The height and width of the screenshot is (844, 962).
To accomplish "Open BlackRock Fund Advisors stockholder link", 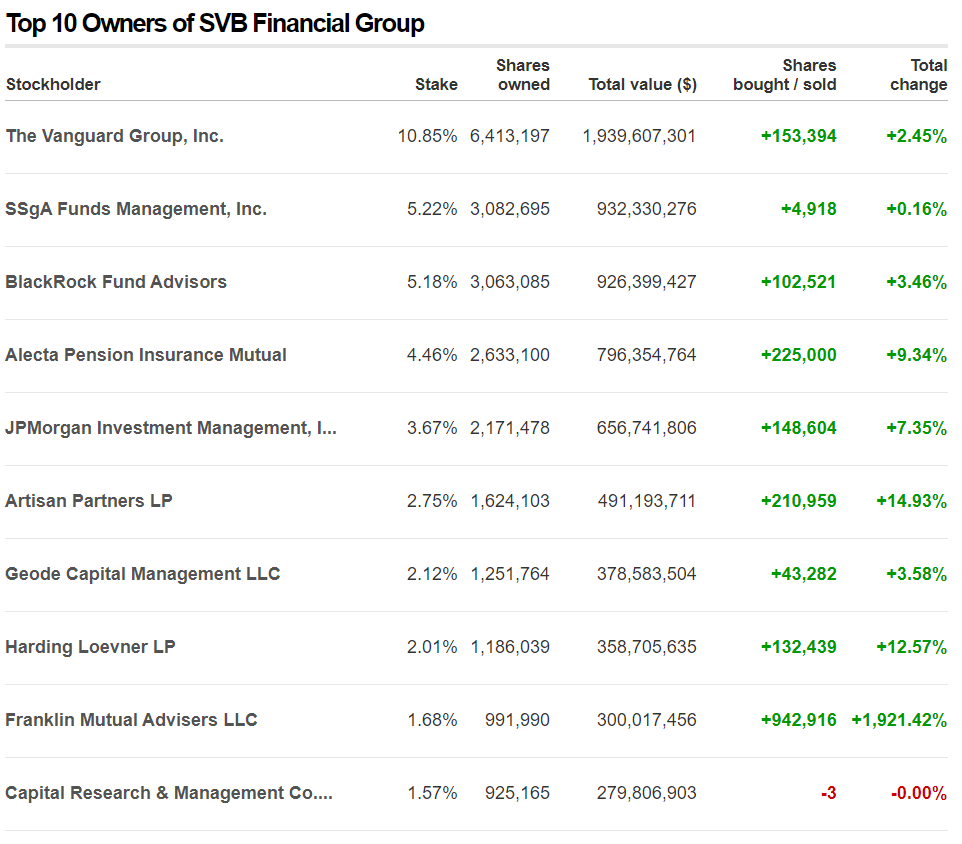I will click(x=116, y=282).
